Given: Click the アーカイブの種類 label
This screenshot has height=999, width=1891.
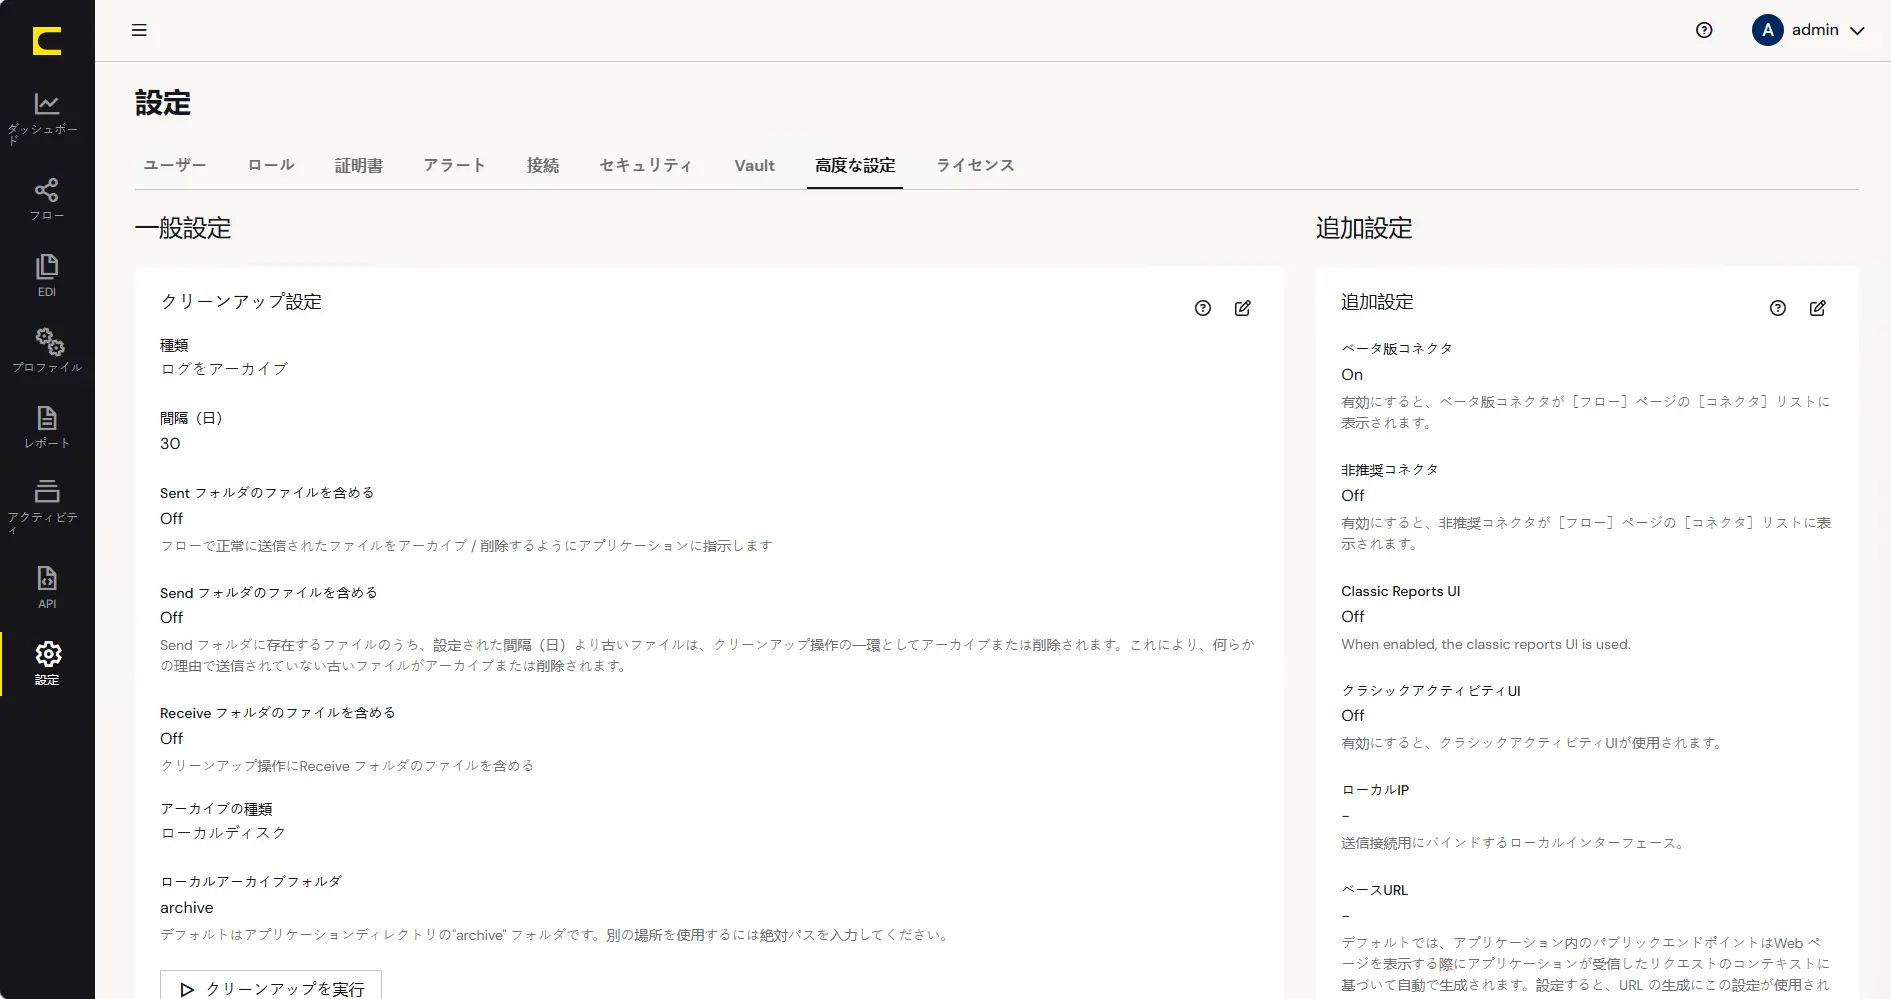Looking at the screenshot, I should (216, 809).
